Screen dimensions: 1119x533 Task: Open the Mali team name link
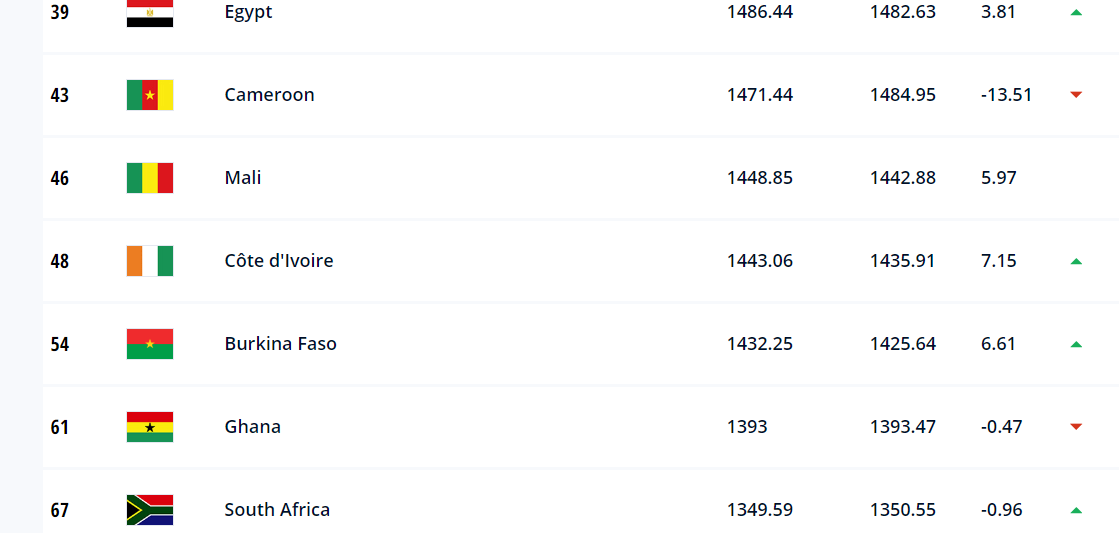coord(243,178)
